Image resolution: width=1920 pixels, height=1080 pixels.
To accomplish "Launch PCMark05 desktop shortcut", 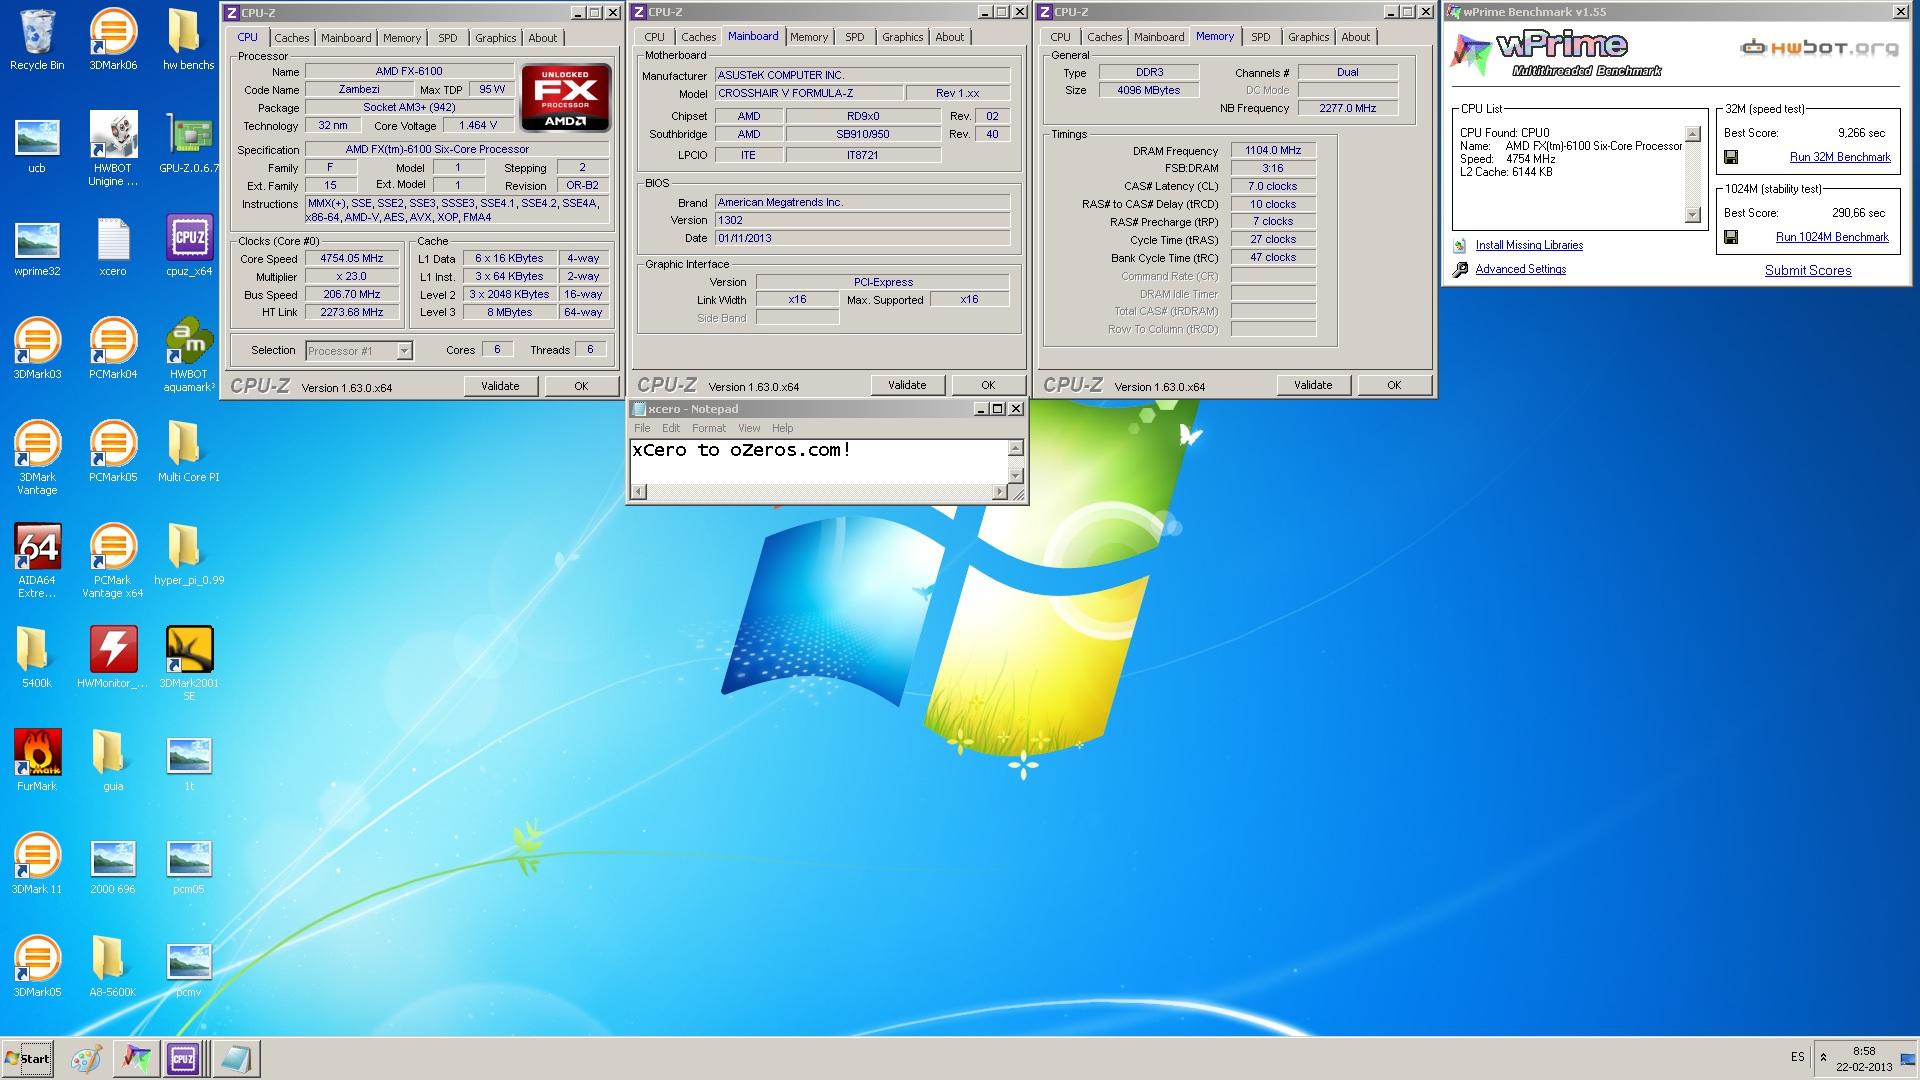I will pyautogui.click(x=113, y=452).
